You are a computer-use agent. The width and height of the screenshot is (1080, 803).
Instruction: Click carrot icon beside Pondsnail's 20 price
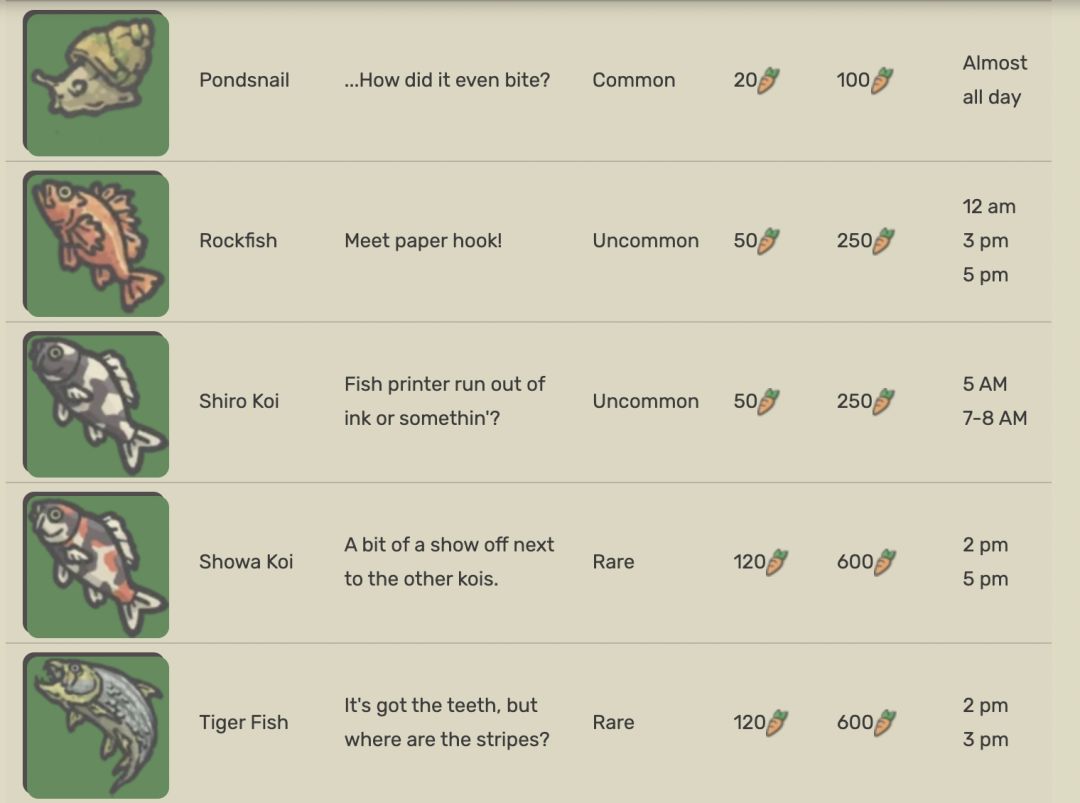[x=768, y=80]
